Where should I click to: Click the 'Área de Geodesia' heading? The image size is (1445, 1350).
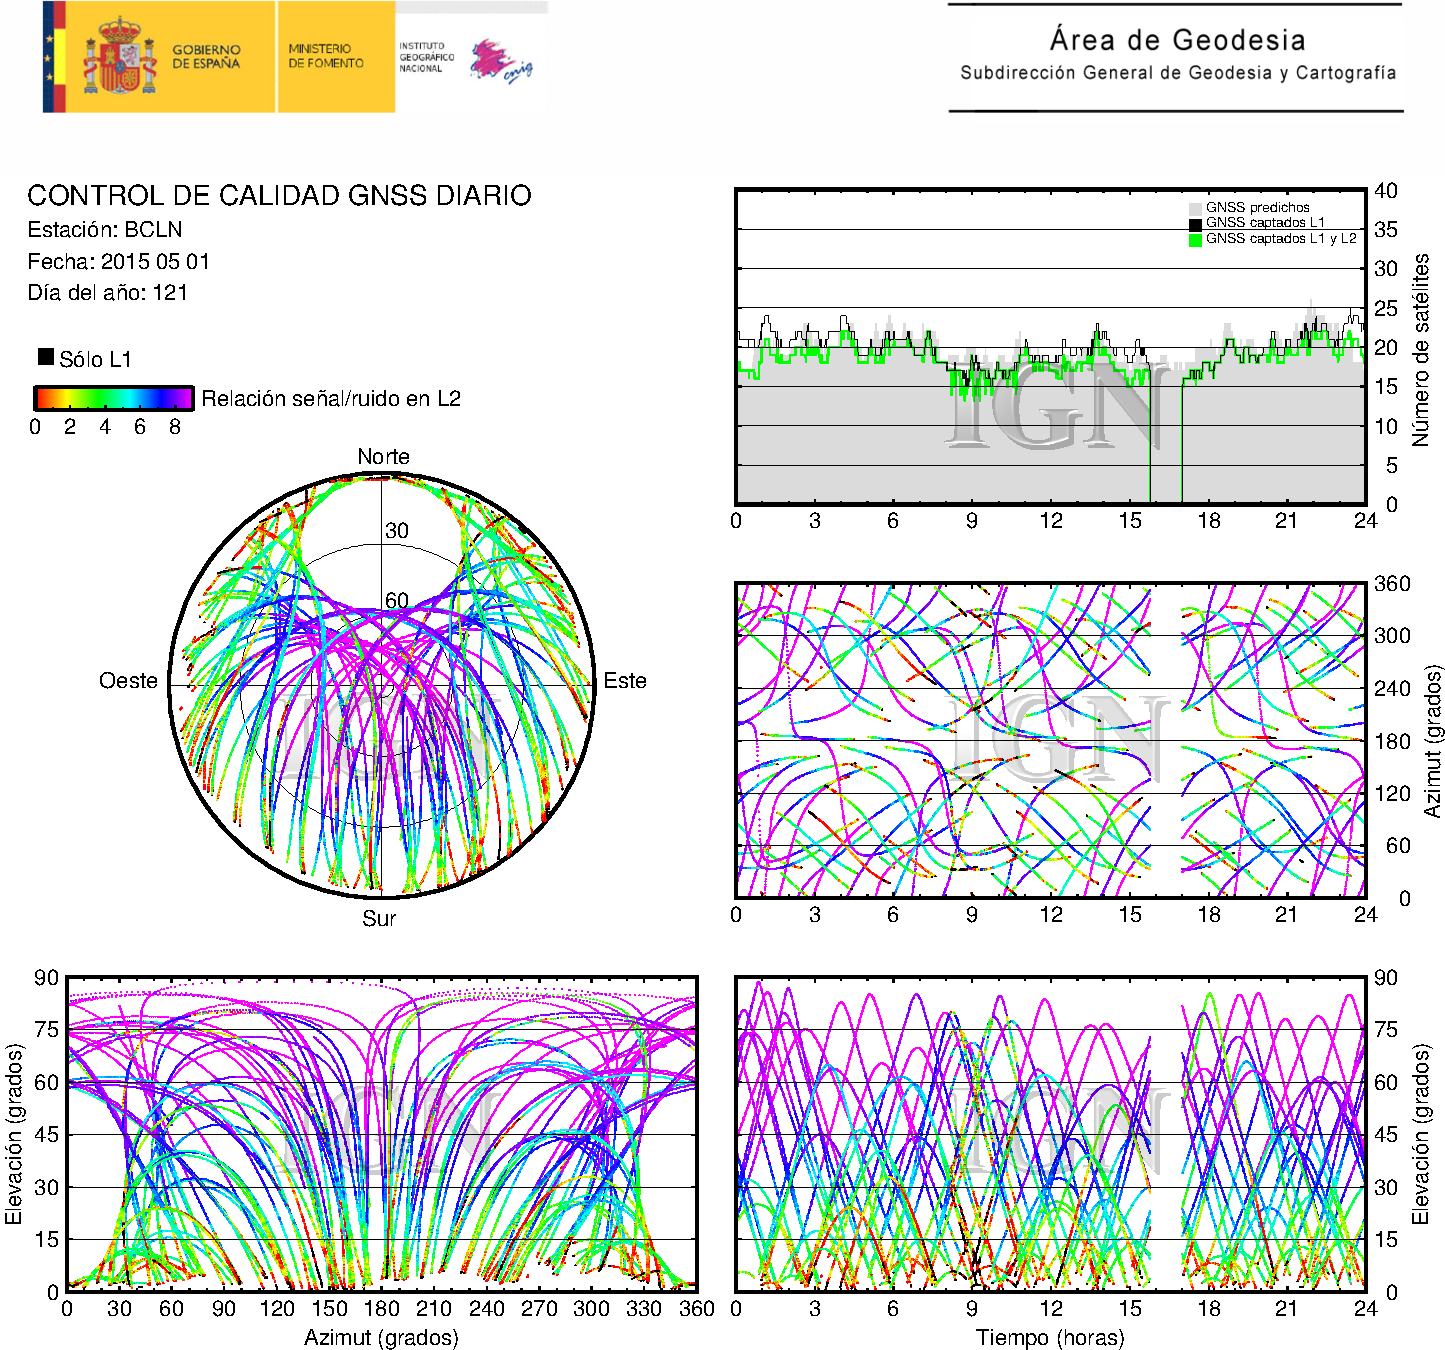[x=1177, y=40]
